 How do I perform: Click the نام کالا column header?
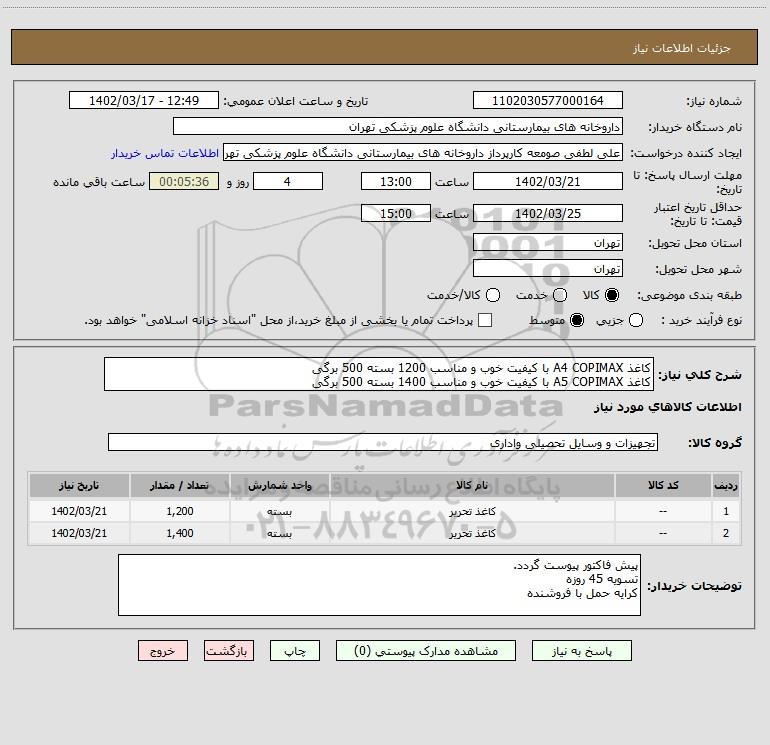[472, 485]
